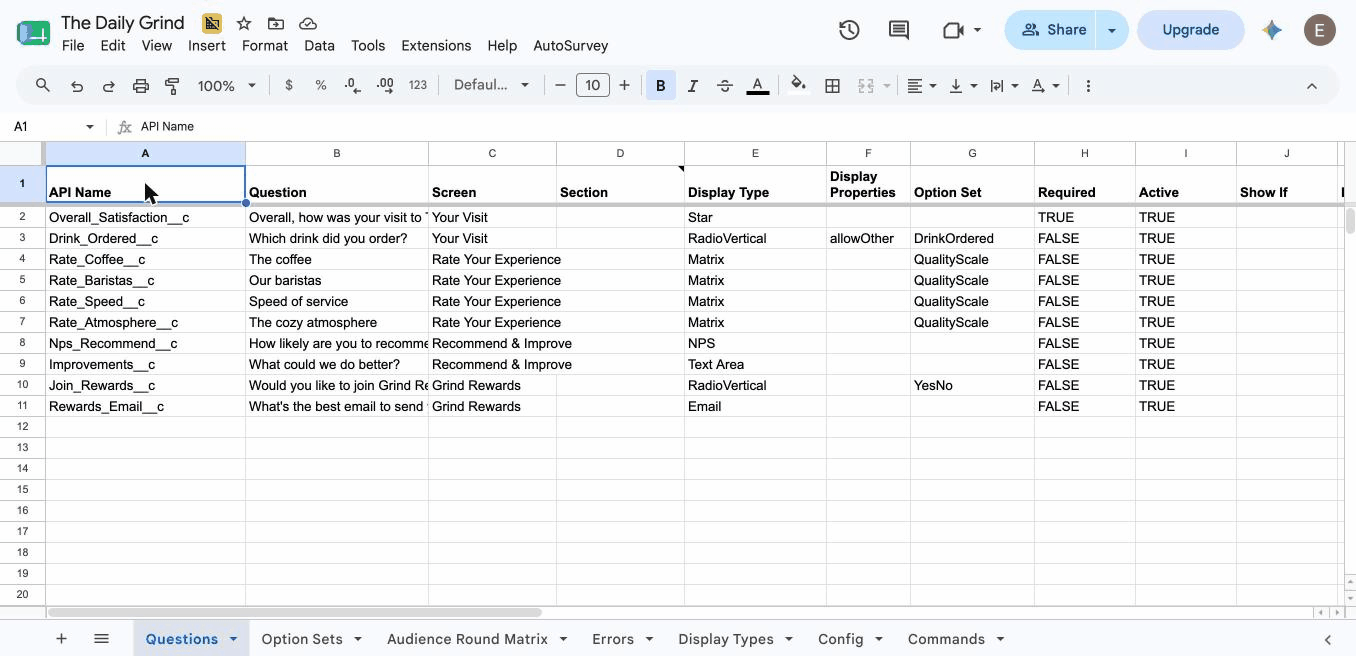The image size is (1356, 656).
Task: Open the toolbar's three-dot More menu
Action: (x=1088, y=86)
